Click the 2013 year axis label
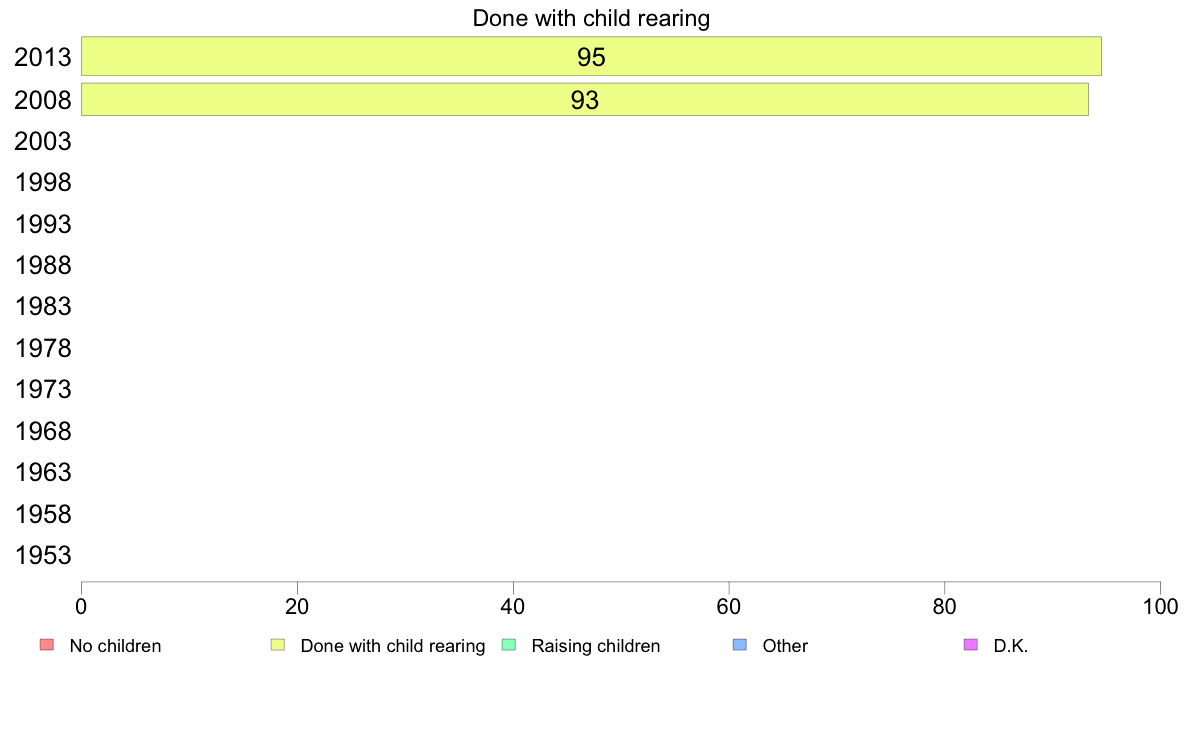The height and width of the screenshot is (736, 1188). coord(42,58)
